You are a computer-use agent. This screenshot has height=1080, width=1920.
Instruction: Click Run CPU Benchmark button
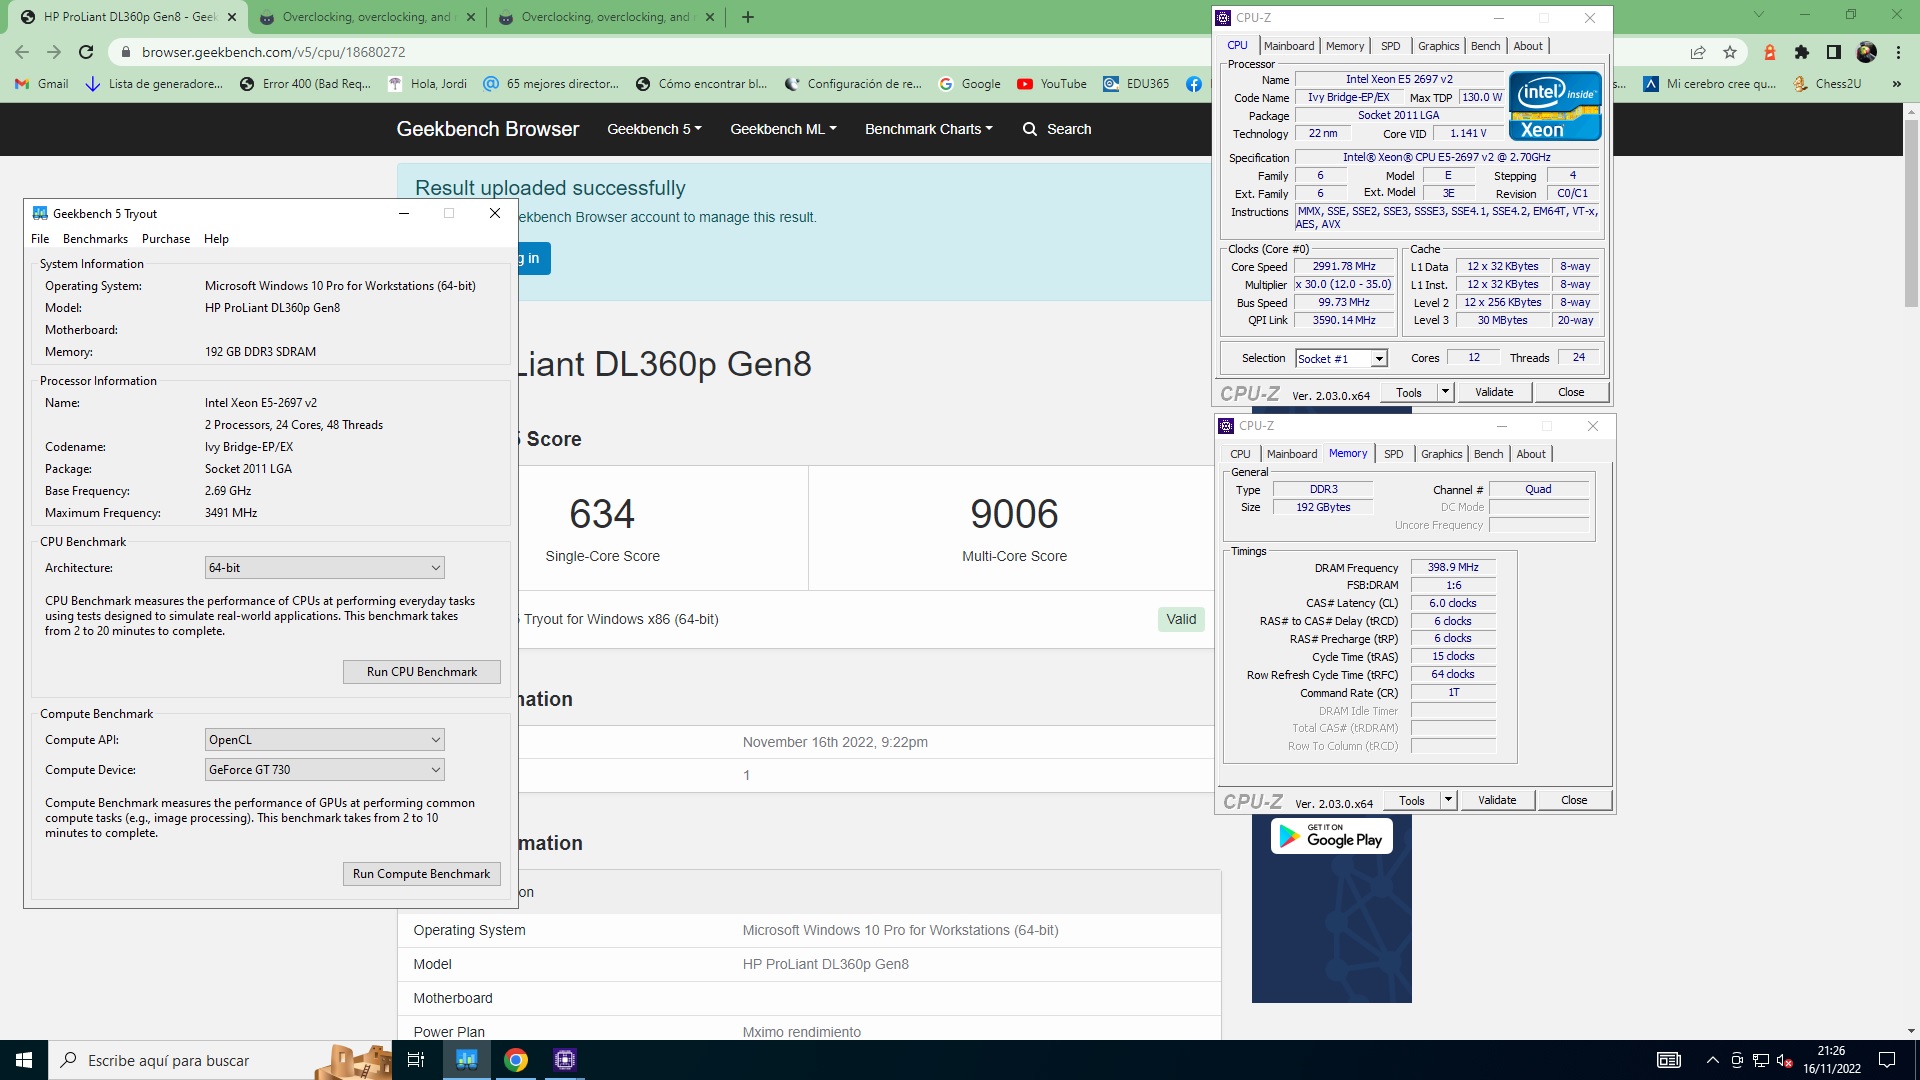pyautogui.click(x=421, y=672)
